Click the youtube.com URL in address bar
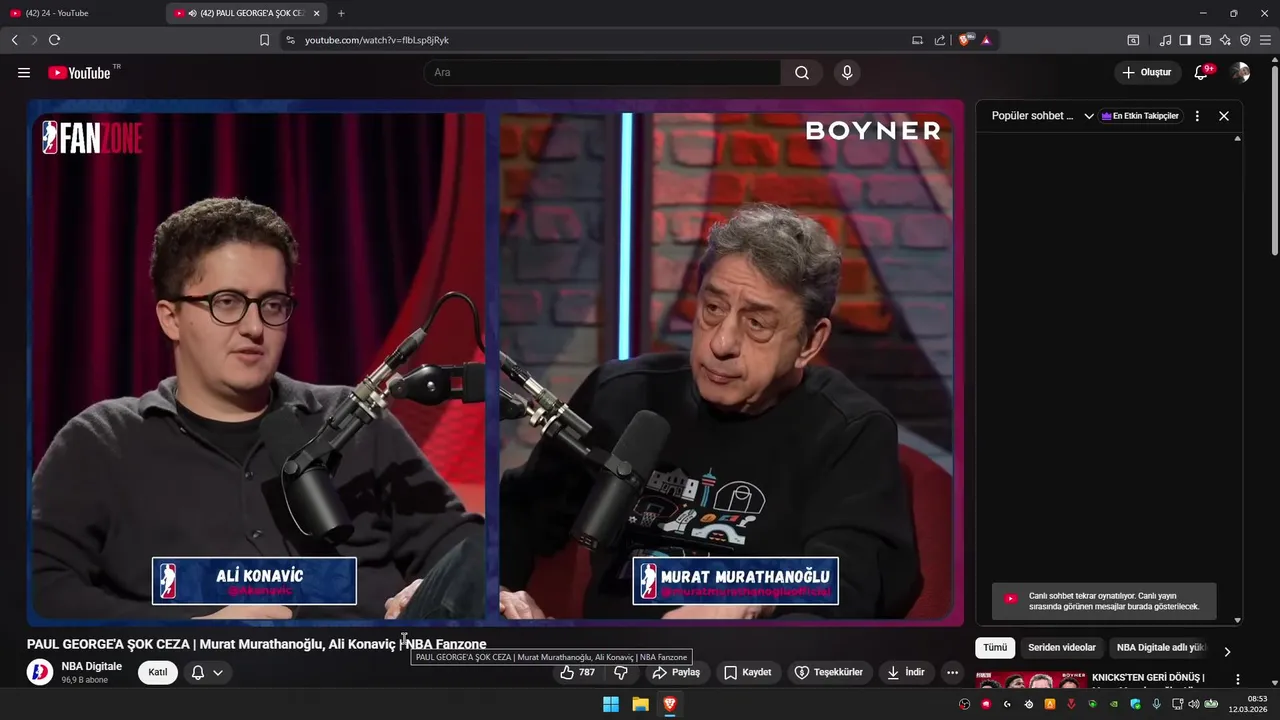The height and width of the screenshot is (720, 1280). click(x=377, y=40)
